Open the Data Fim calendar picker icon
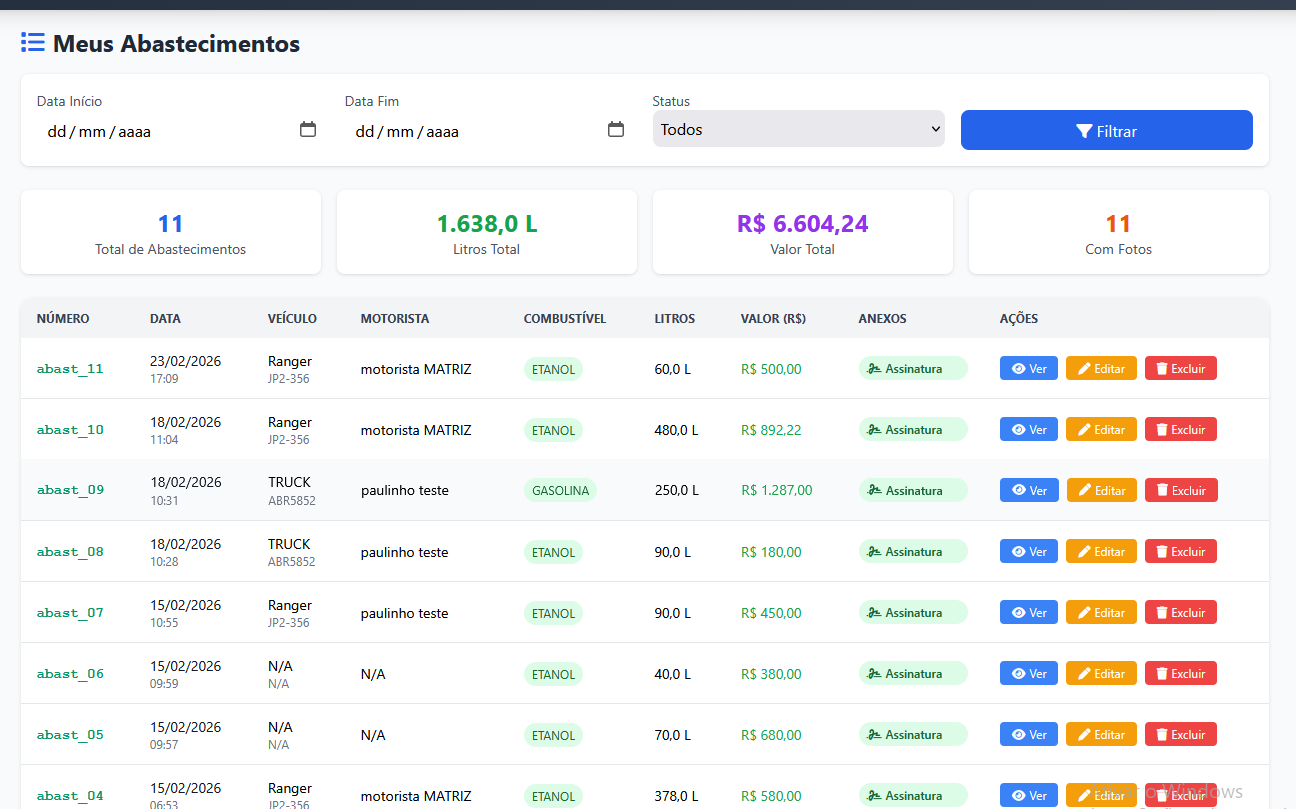 coord(616,130)
